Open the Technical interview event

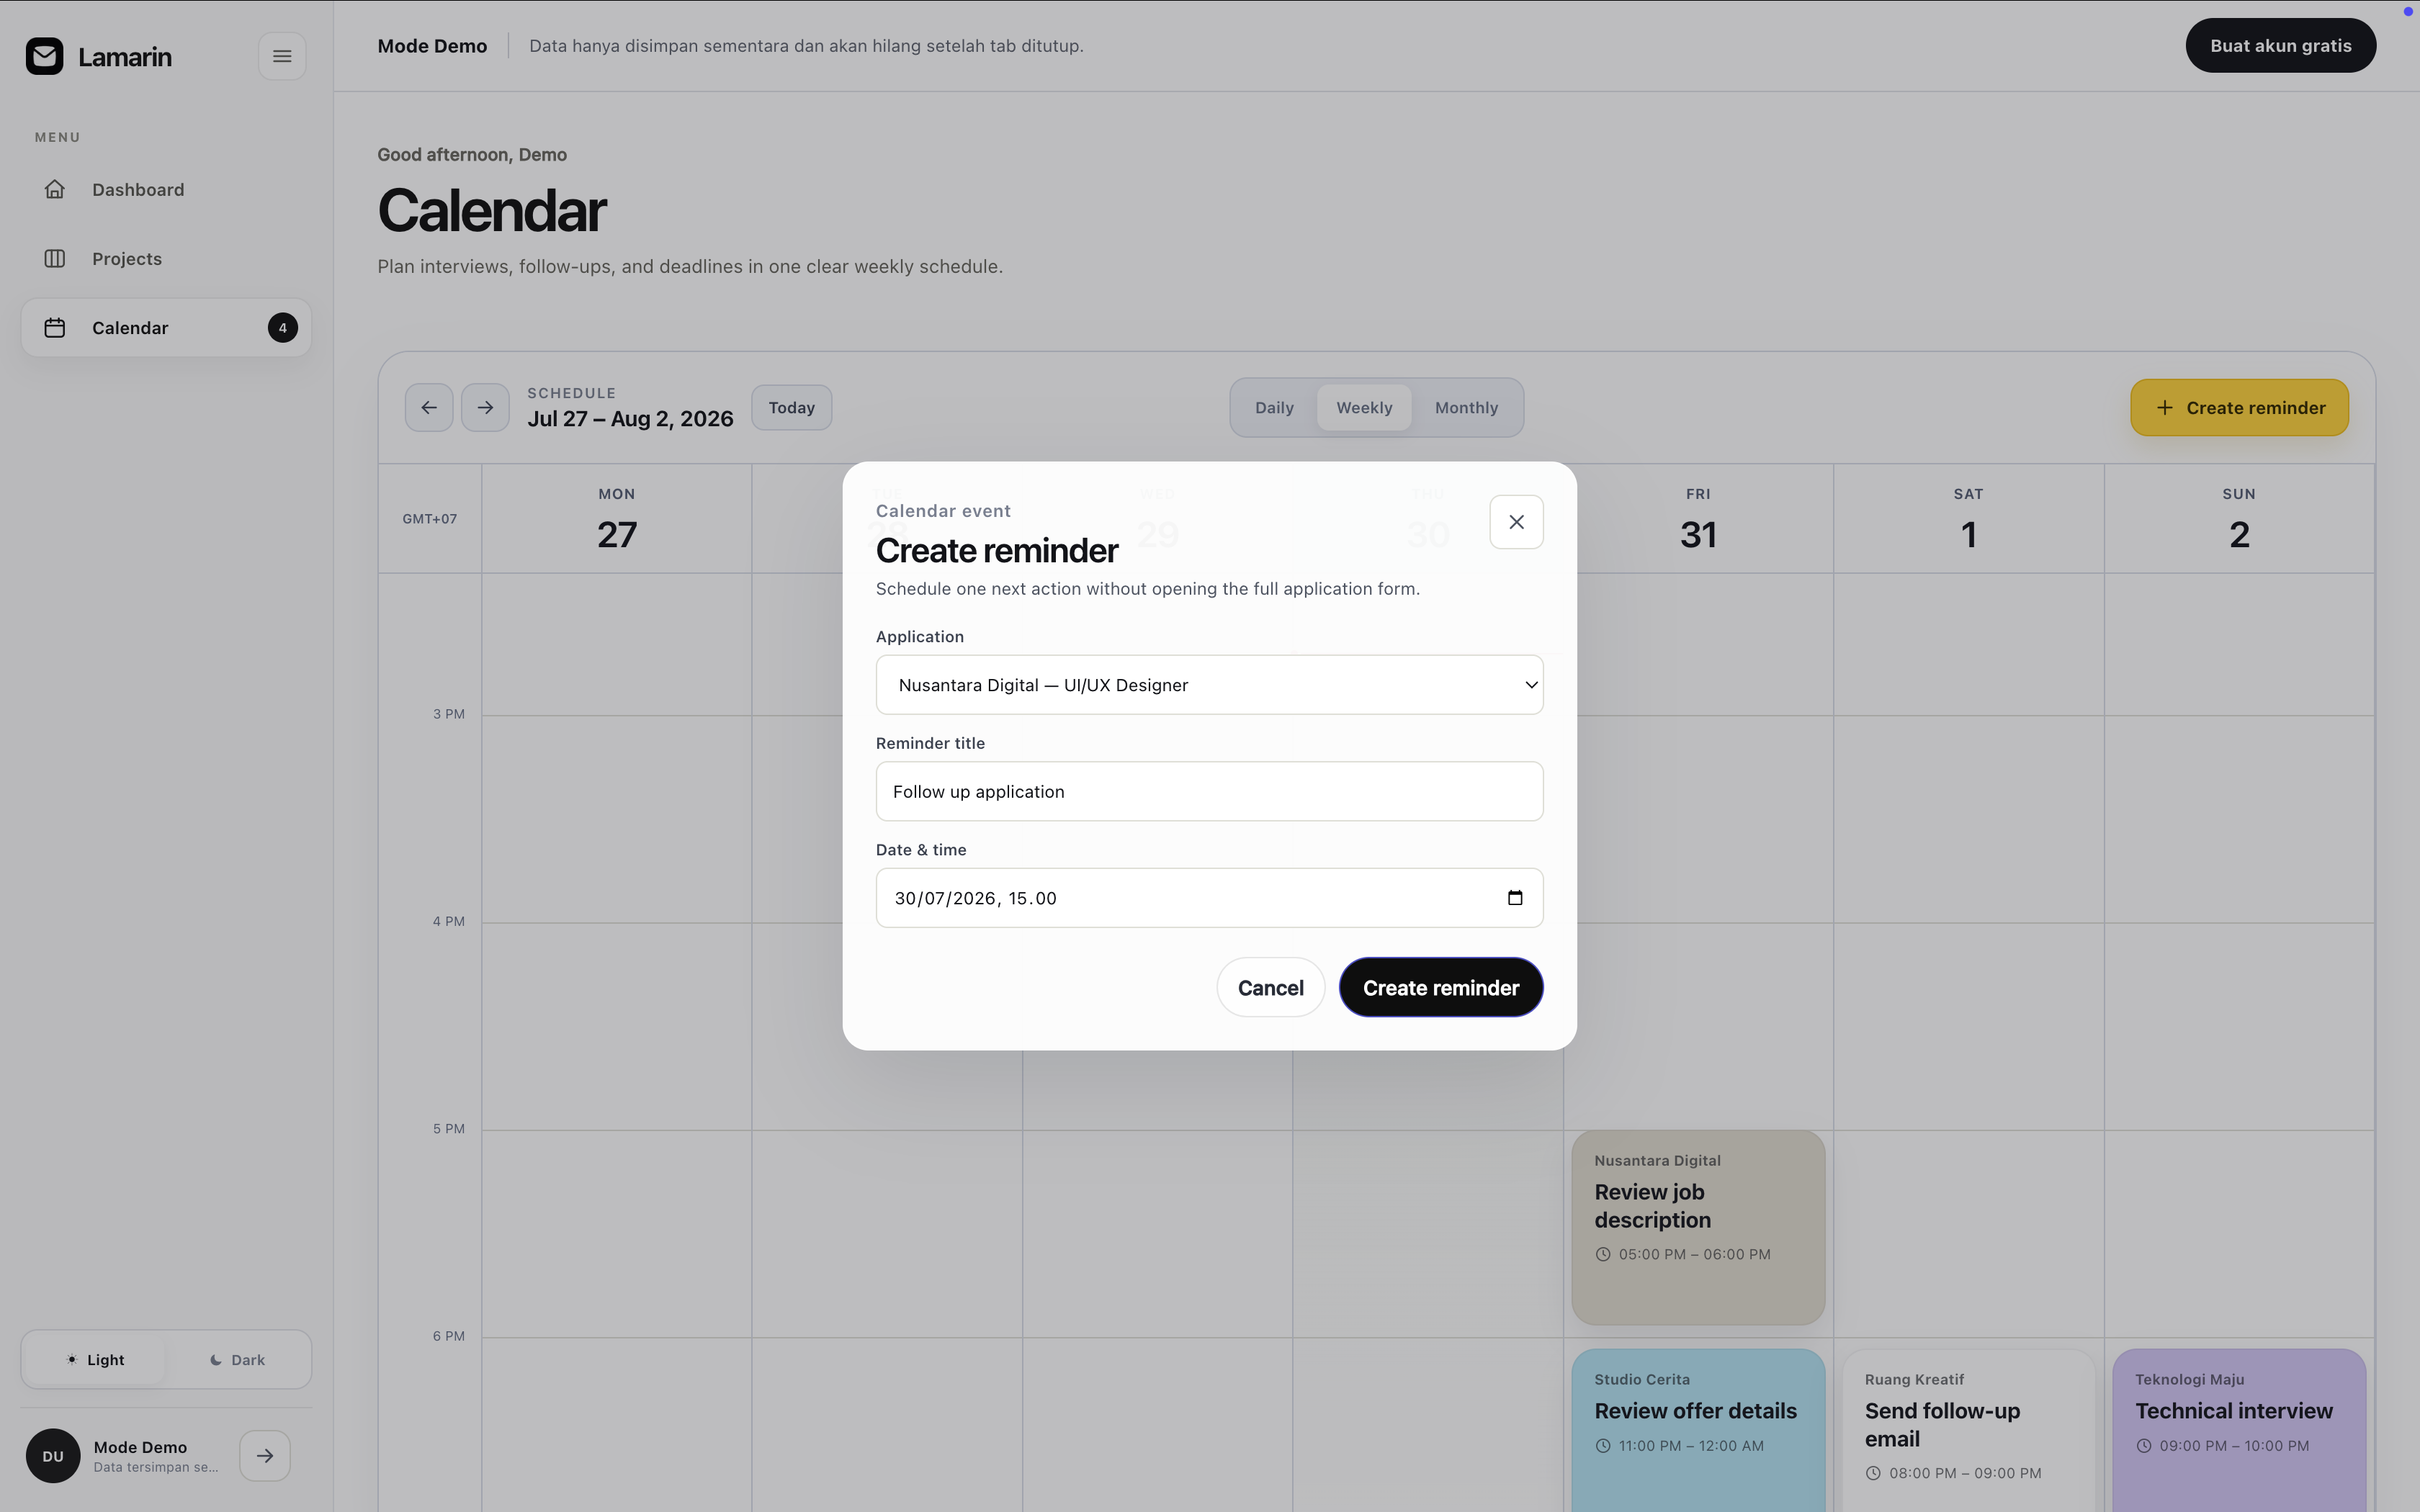[2239, 1430]
